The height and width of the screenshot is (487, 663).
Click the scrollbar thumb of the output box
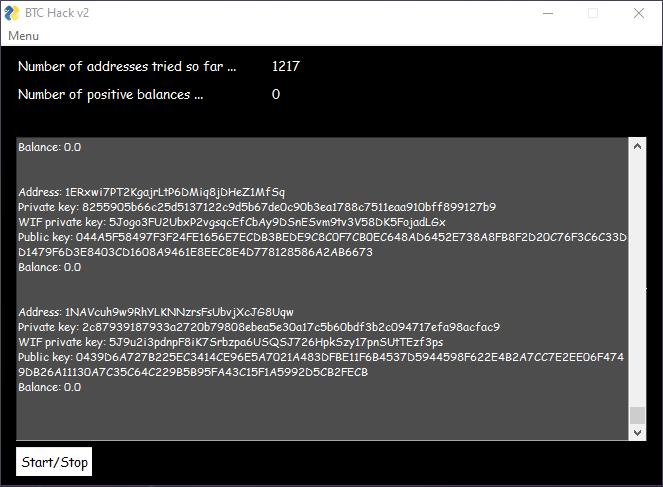click(x=637, y=415)
